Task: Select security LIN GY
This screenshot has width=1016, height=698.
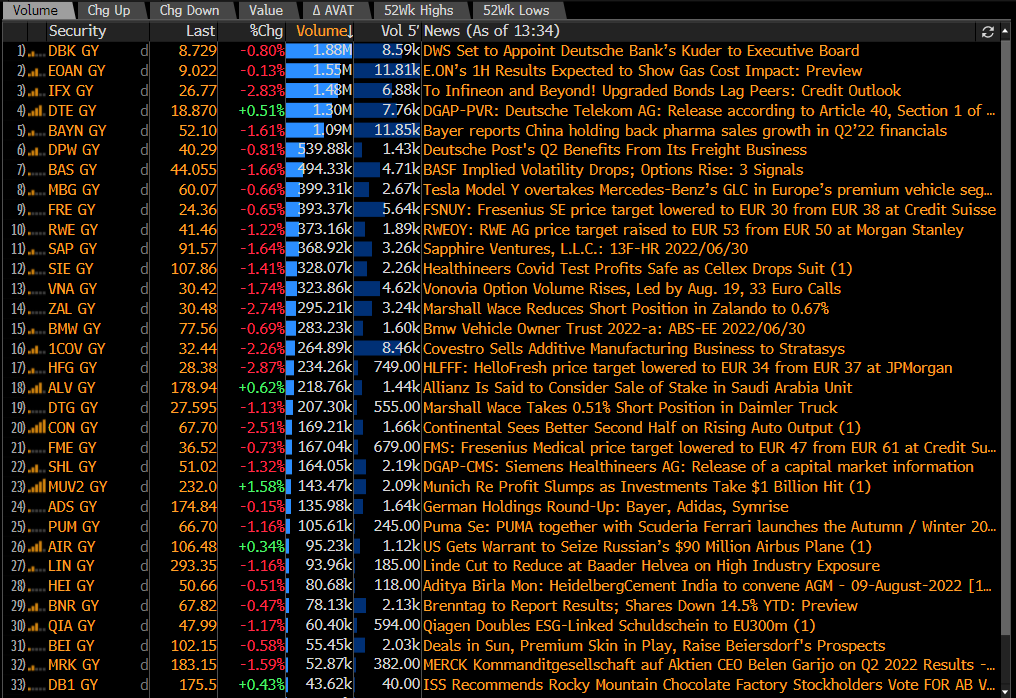Action: pyautogui.click(x=71, y=566)
